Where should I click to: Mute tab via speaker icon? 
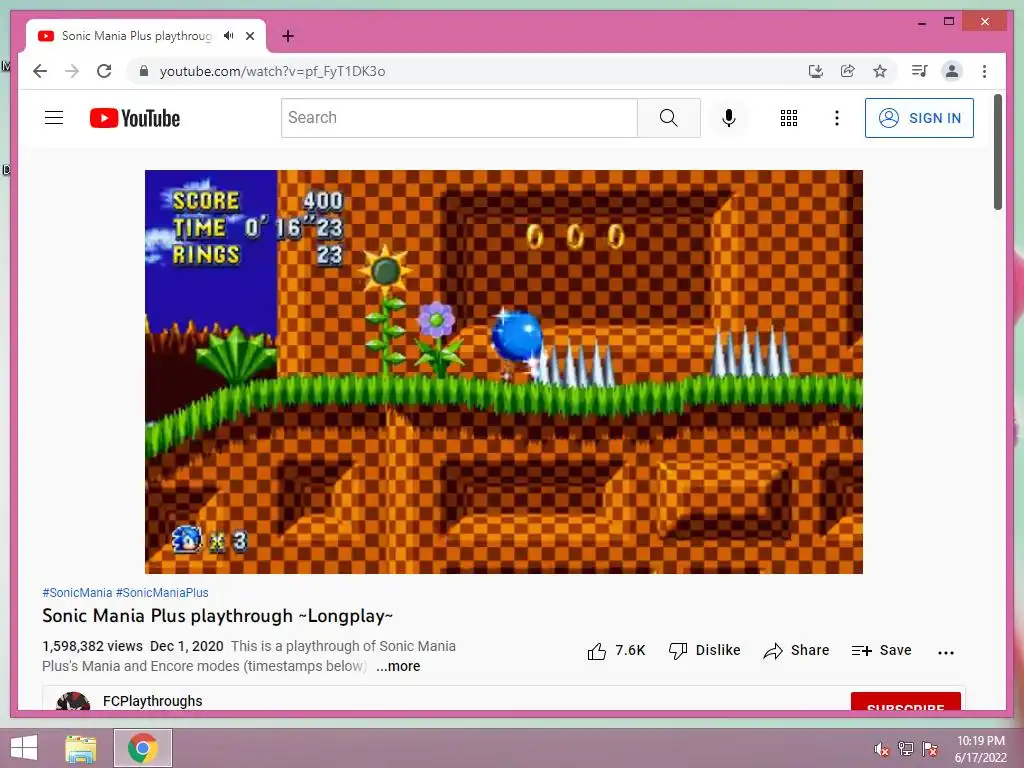point(228,36)
